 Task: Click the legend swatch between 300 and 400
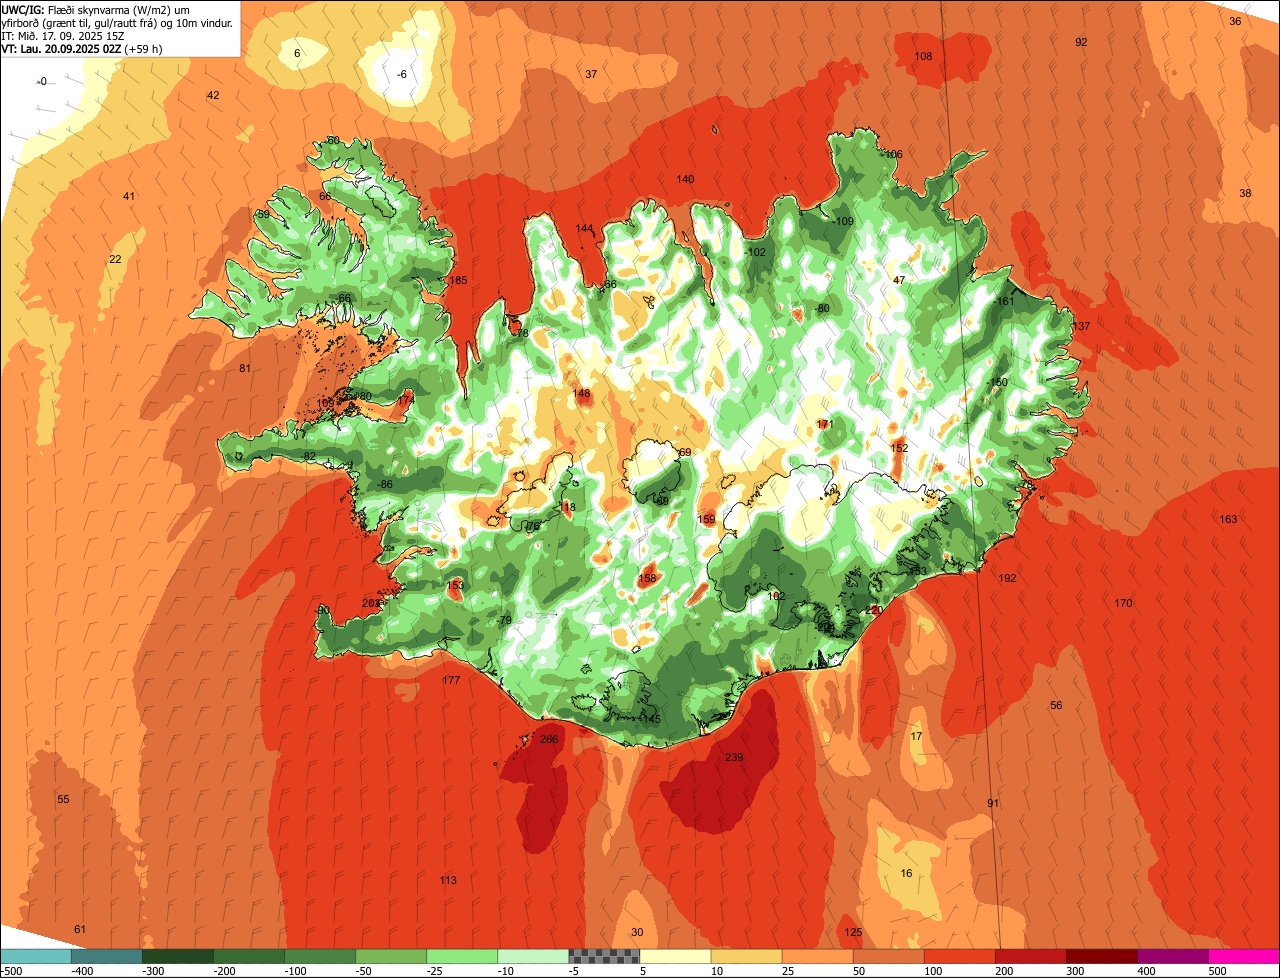[1101, 956]
